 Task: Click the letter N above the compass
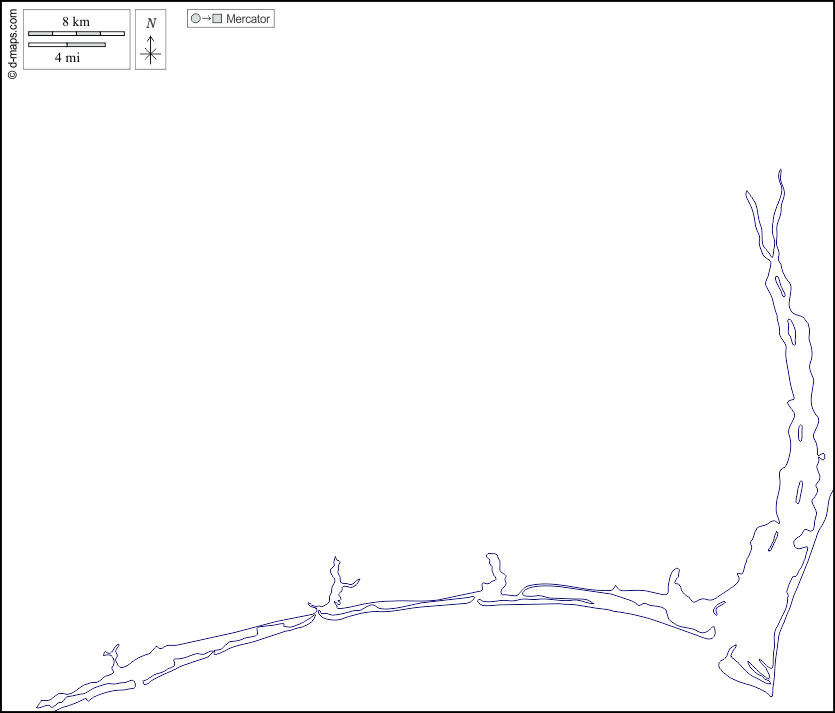(x=151, y=23)
